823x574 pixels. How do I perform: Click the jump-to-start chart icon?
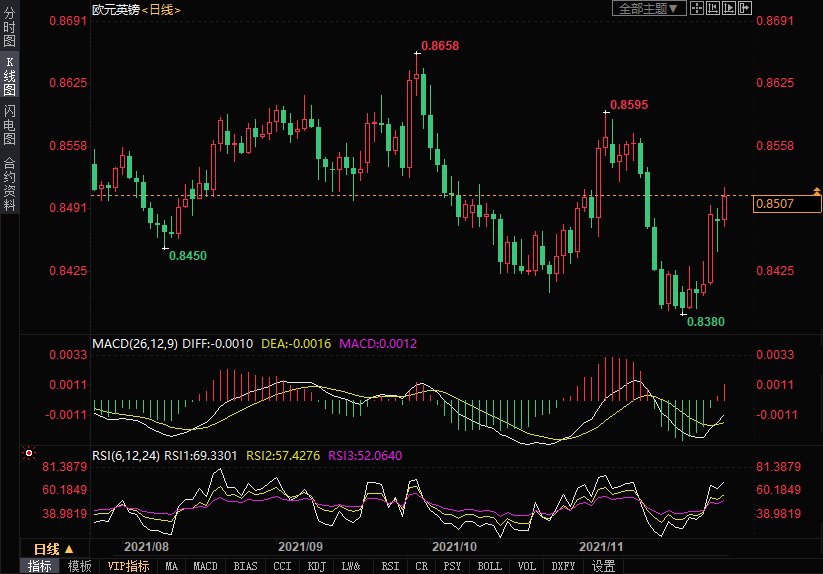712,8
